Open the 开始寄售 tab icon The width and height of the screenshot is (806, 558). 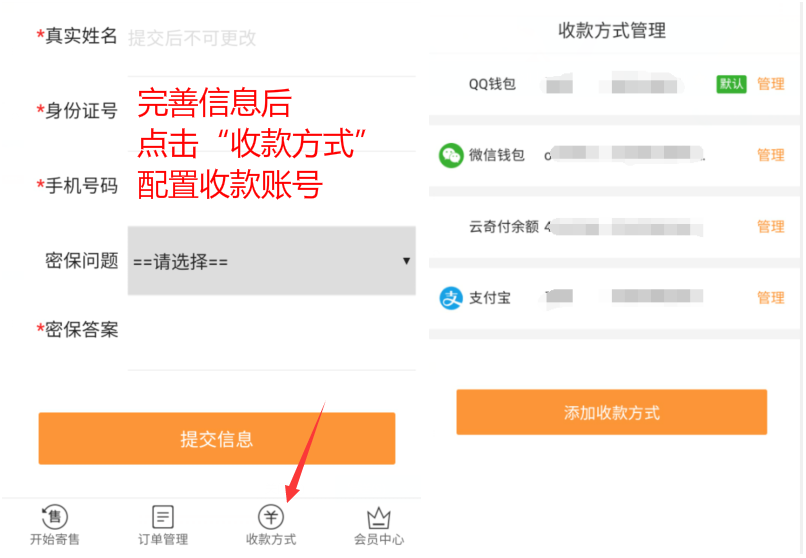54,516
